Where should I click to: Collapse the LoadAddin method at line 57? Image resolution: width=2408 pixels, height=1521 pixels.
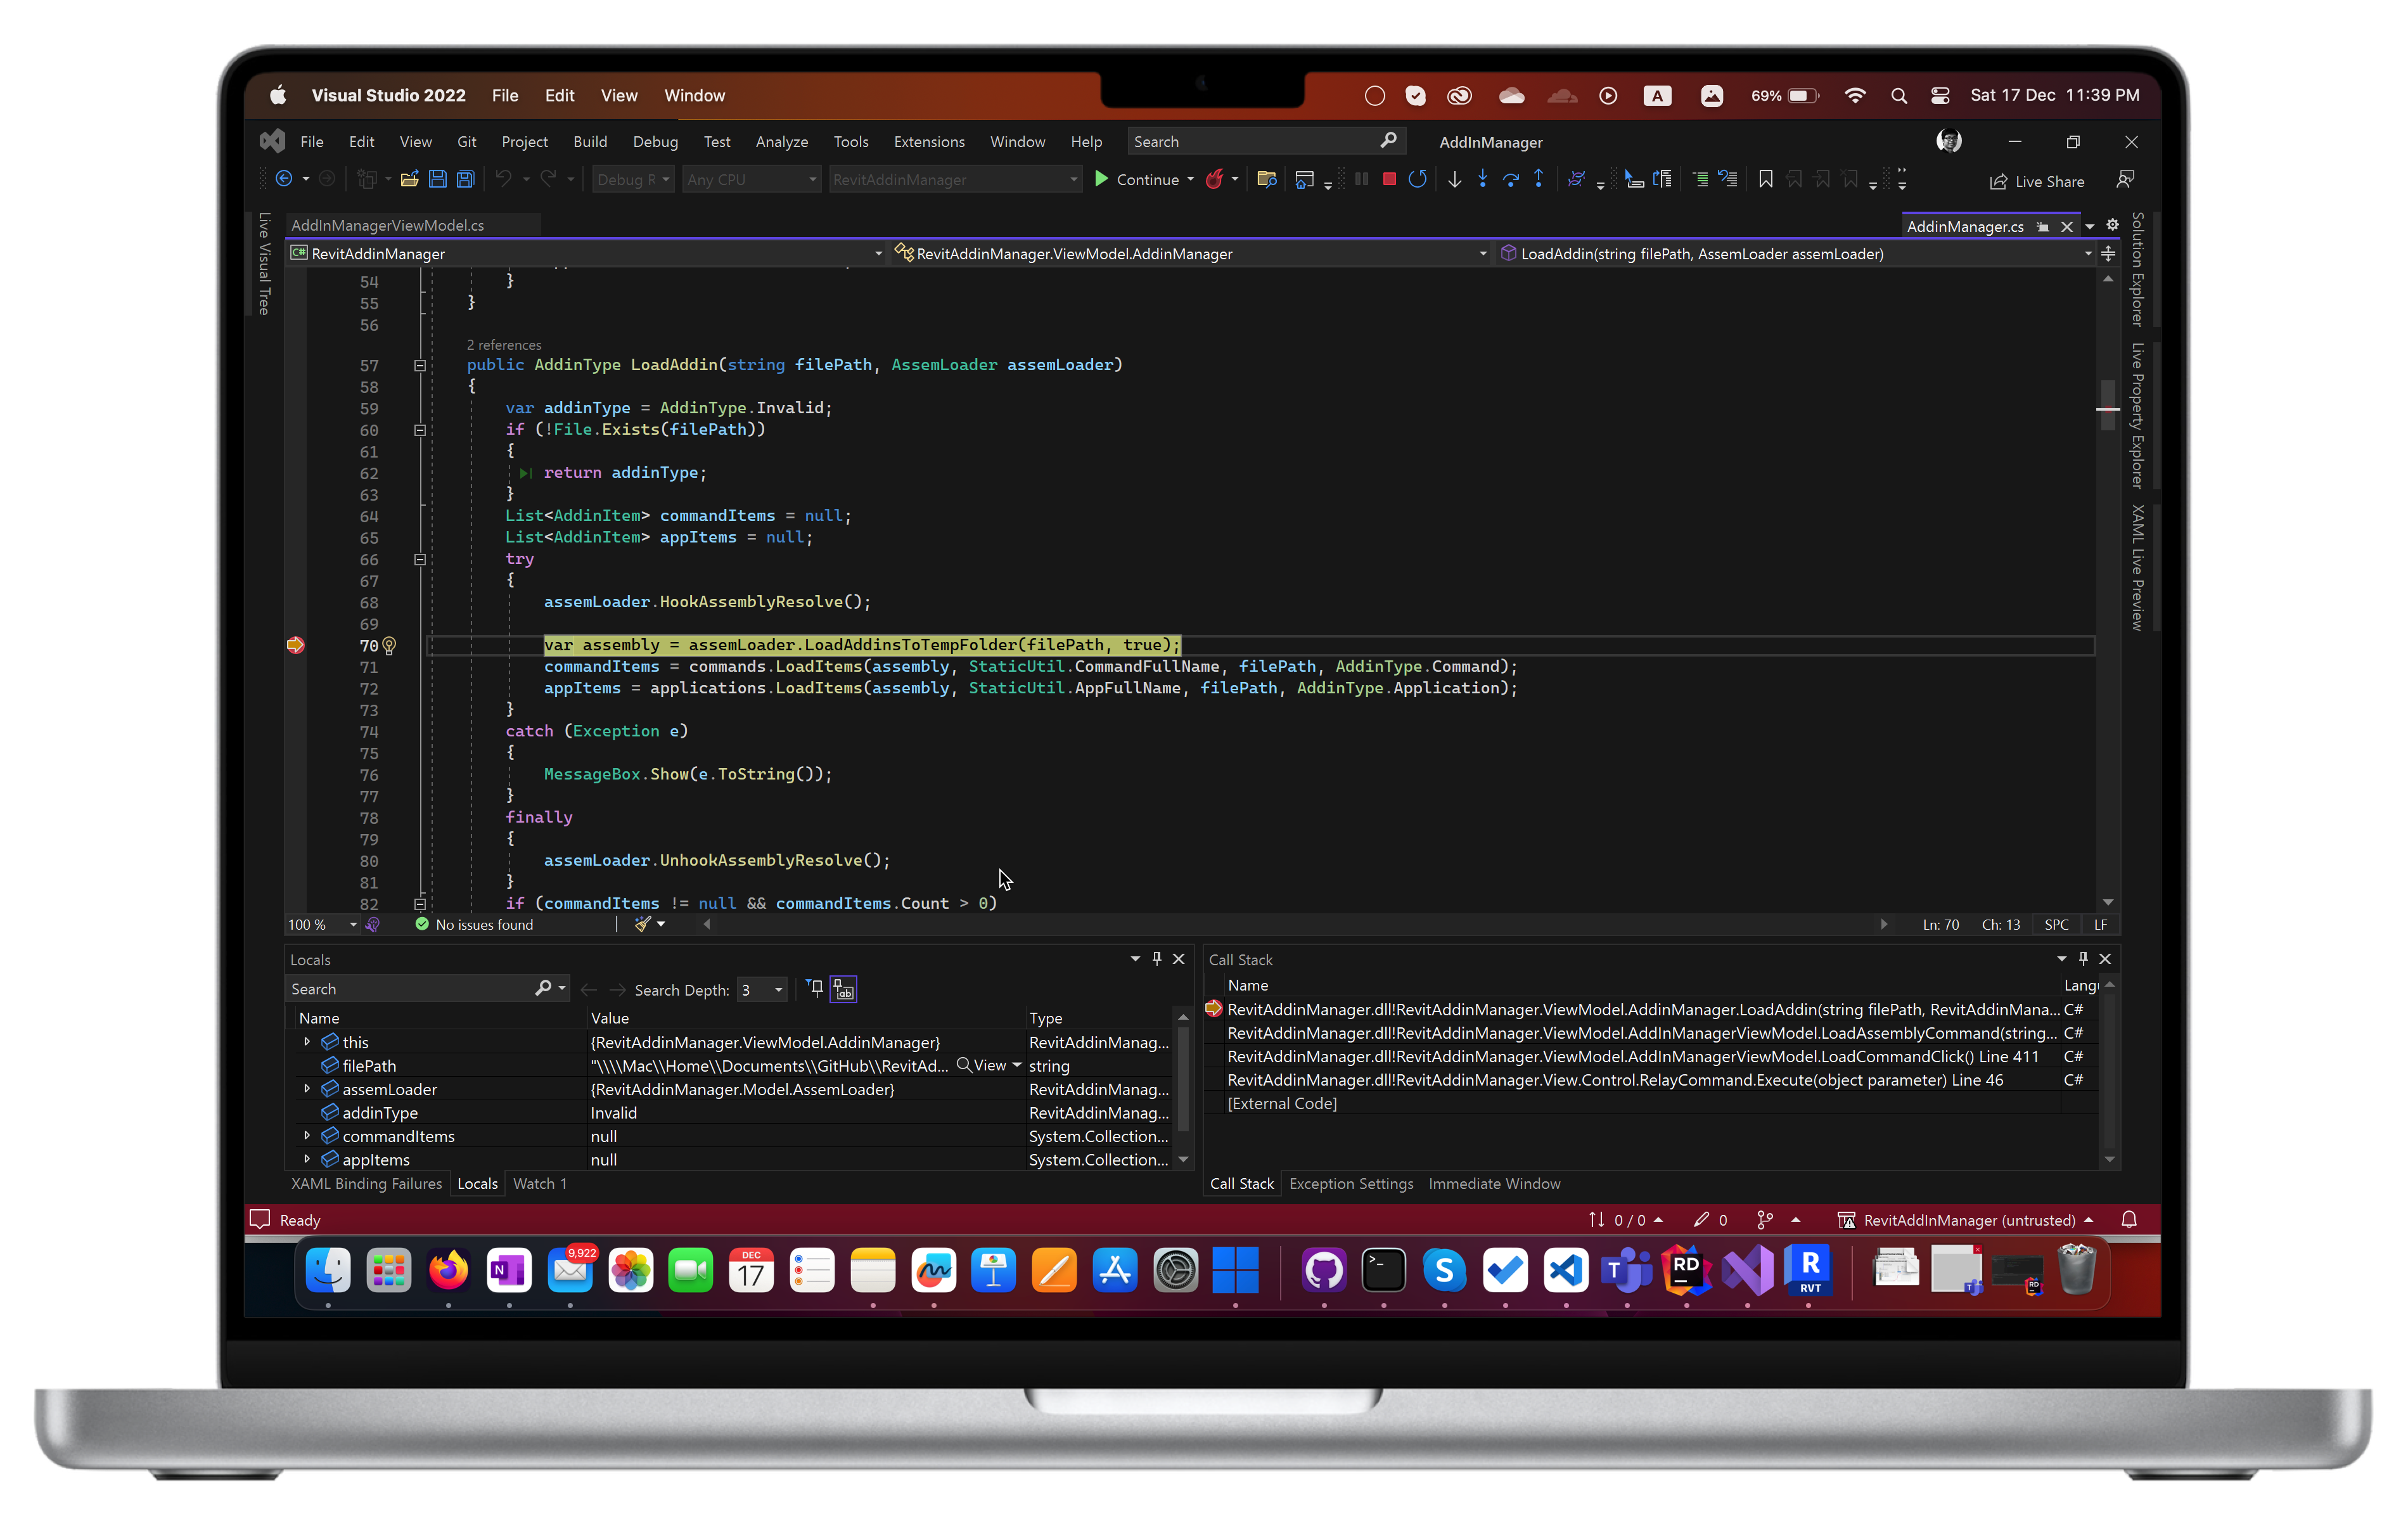coord(420,365)
